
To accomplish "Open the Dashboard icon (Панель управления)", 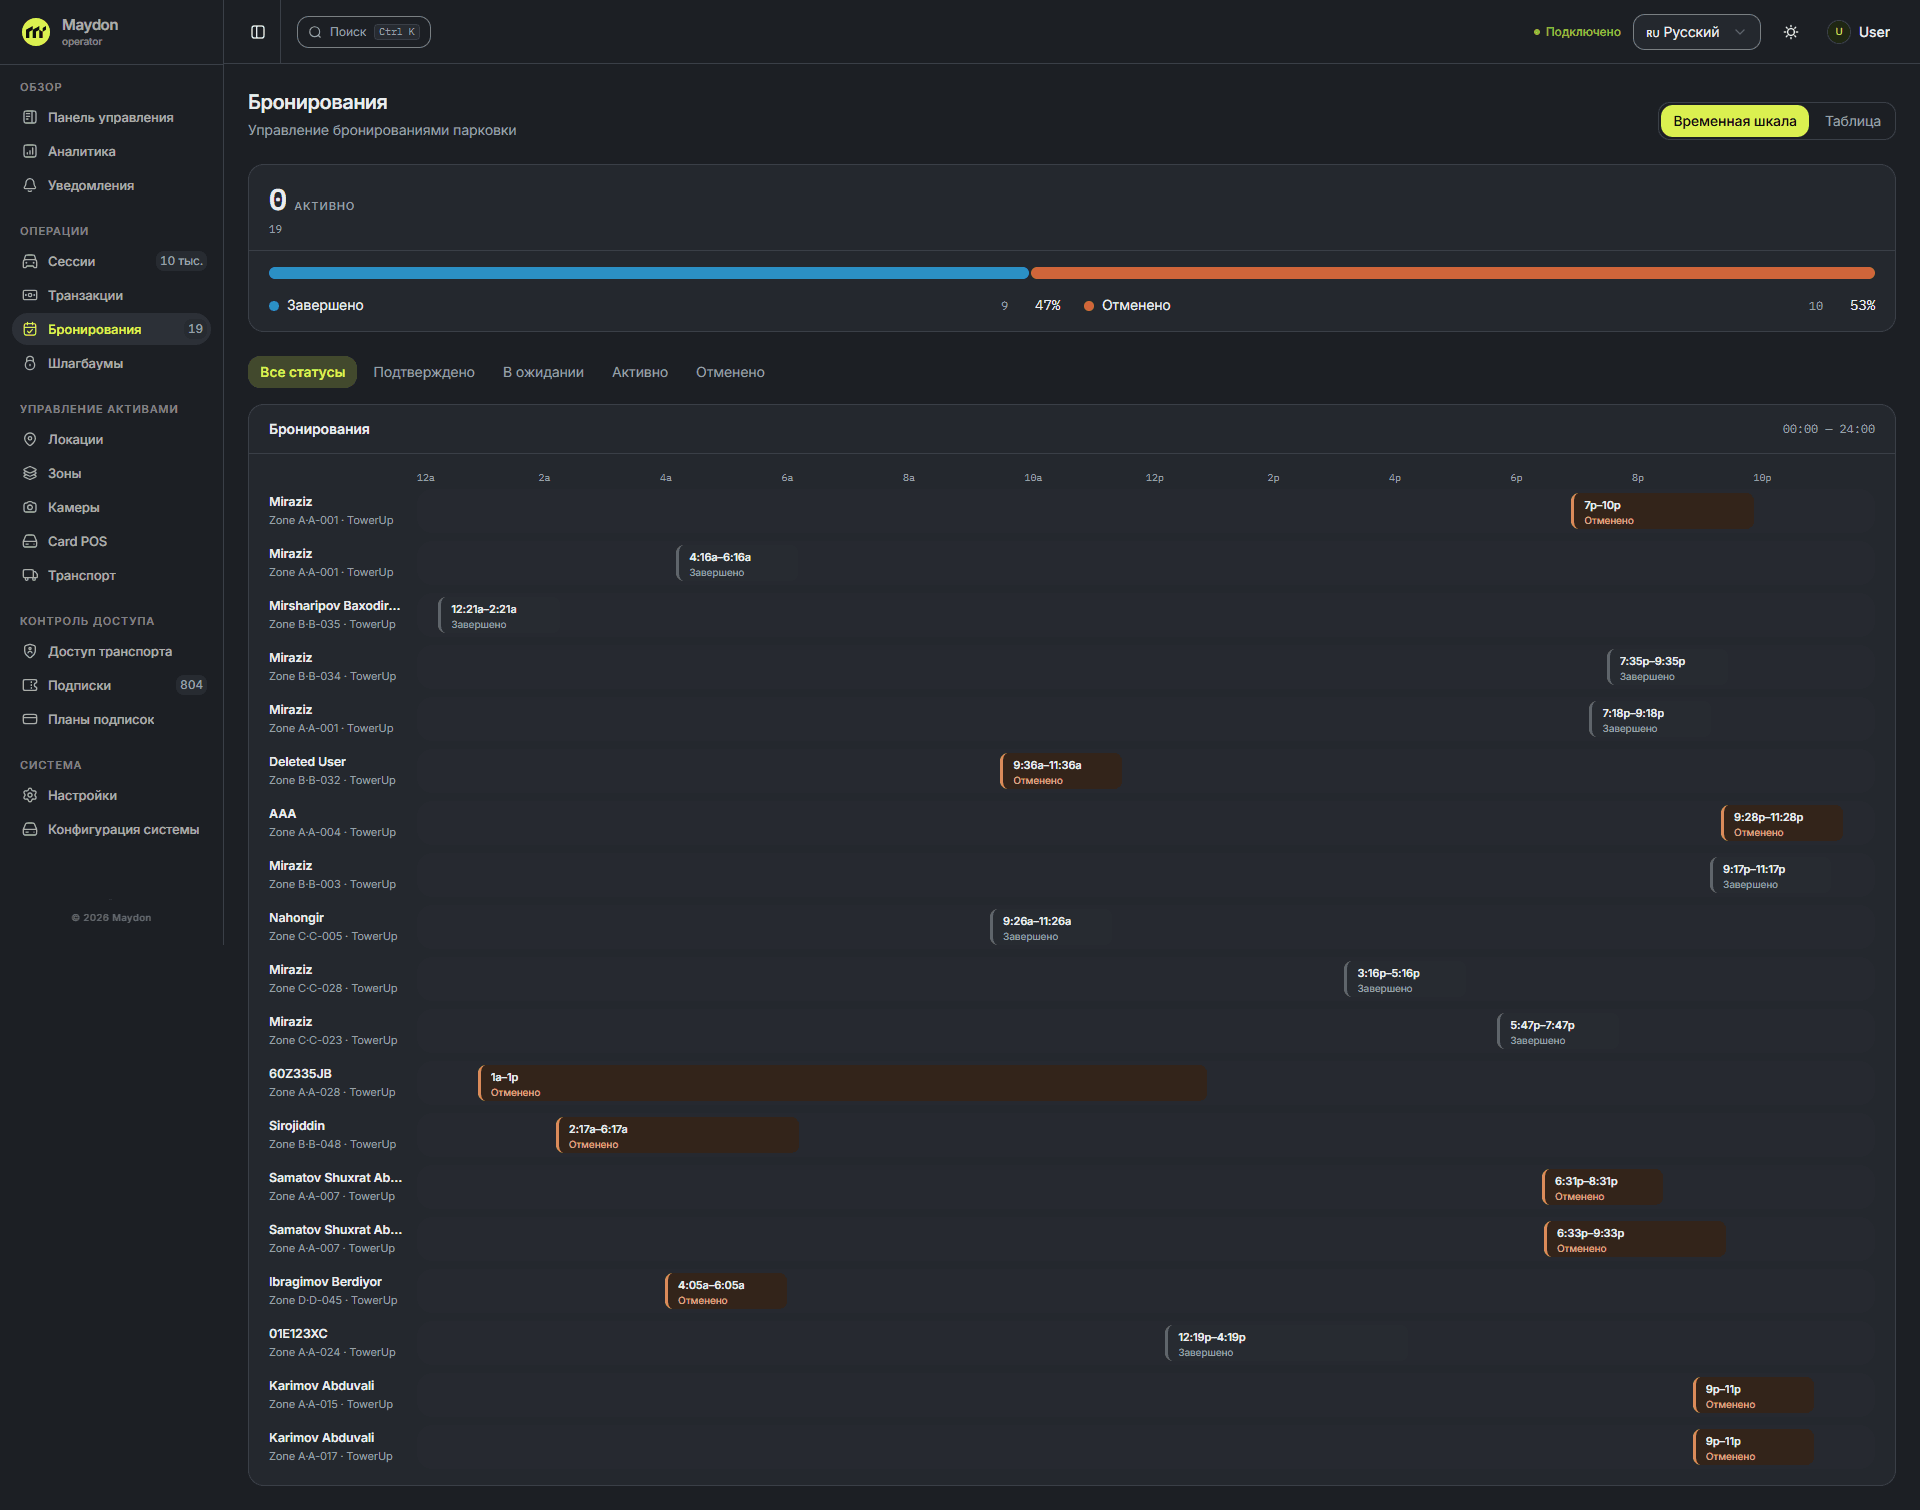I will (x=30, y=117).
